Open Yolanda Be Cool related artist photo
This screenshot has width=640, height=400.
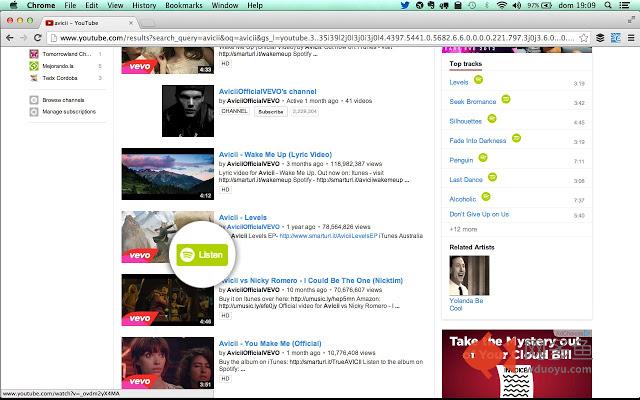click(x=469, y=276)
